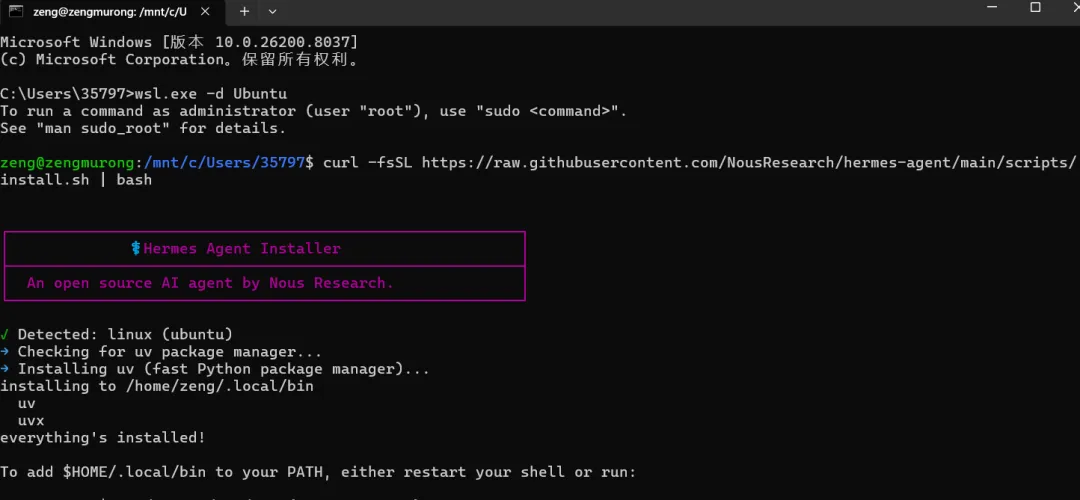
Task: Maximize the terminal window
Action: coord(1035,8)
